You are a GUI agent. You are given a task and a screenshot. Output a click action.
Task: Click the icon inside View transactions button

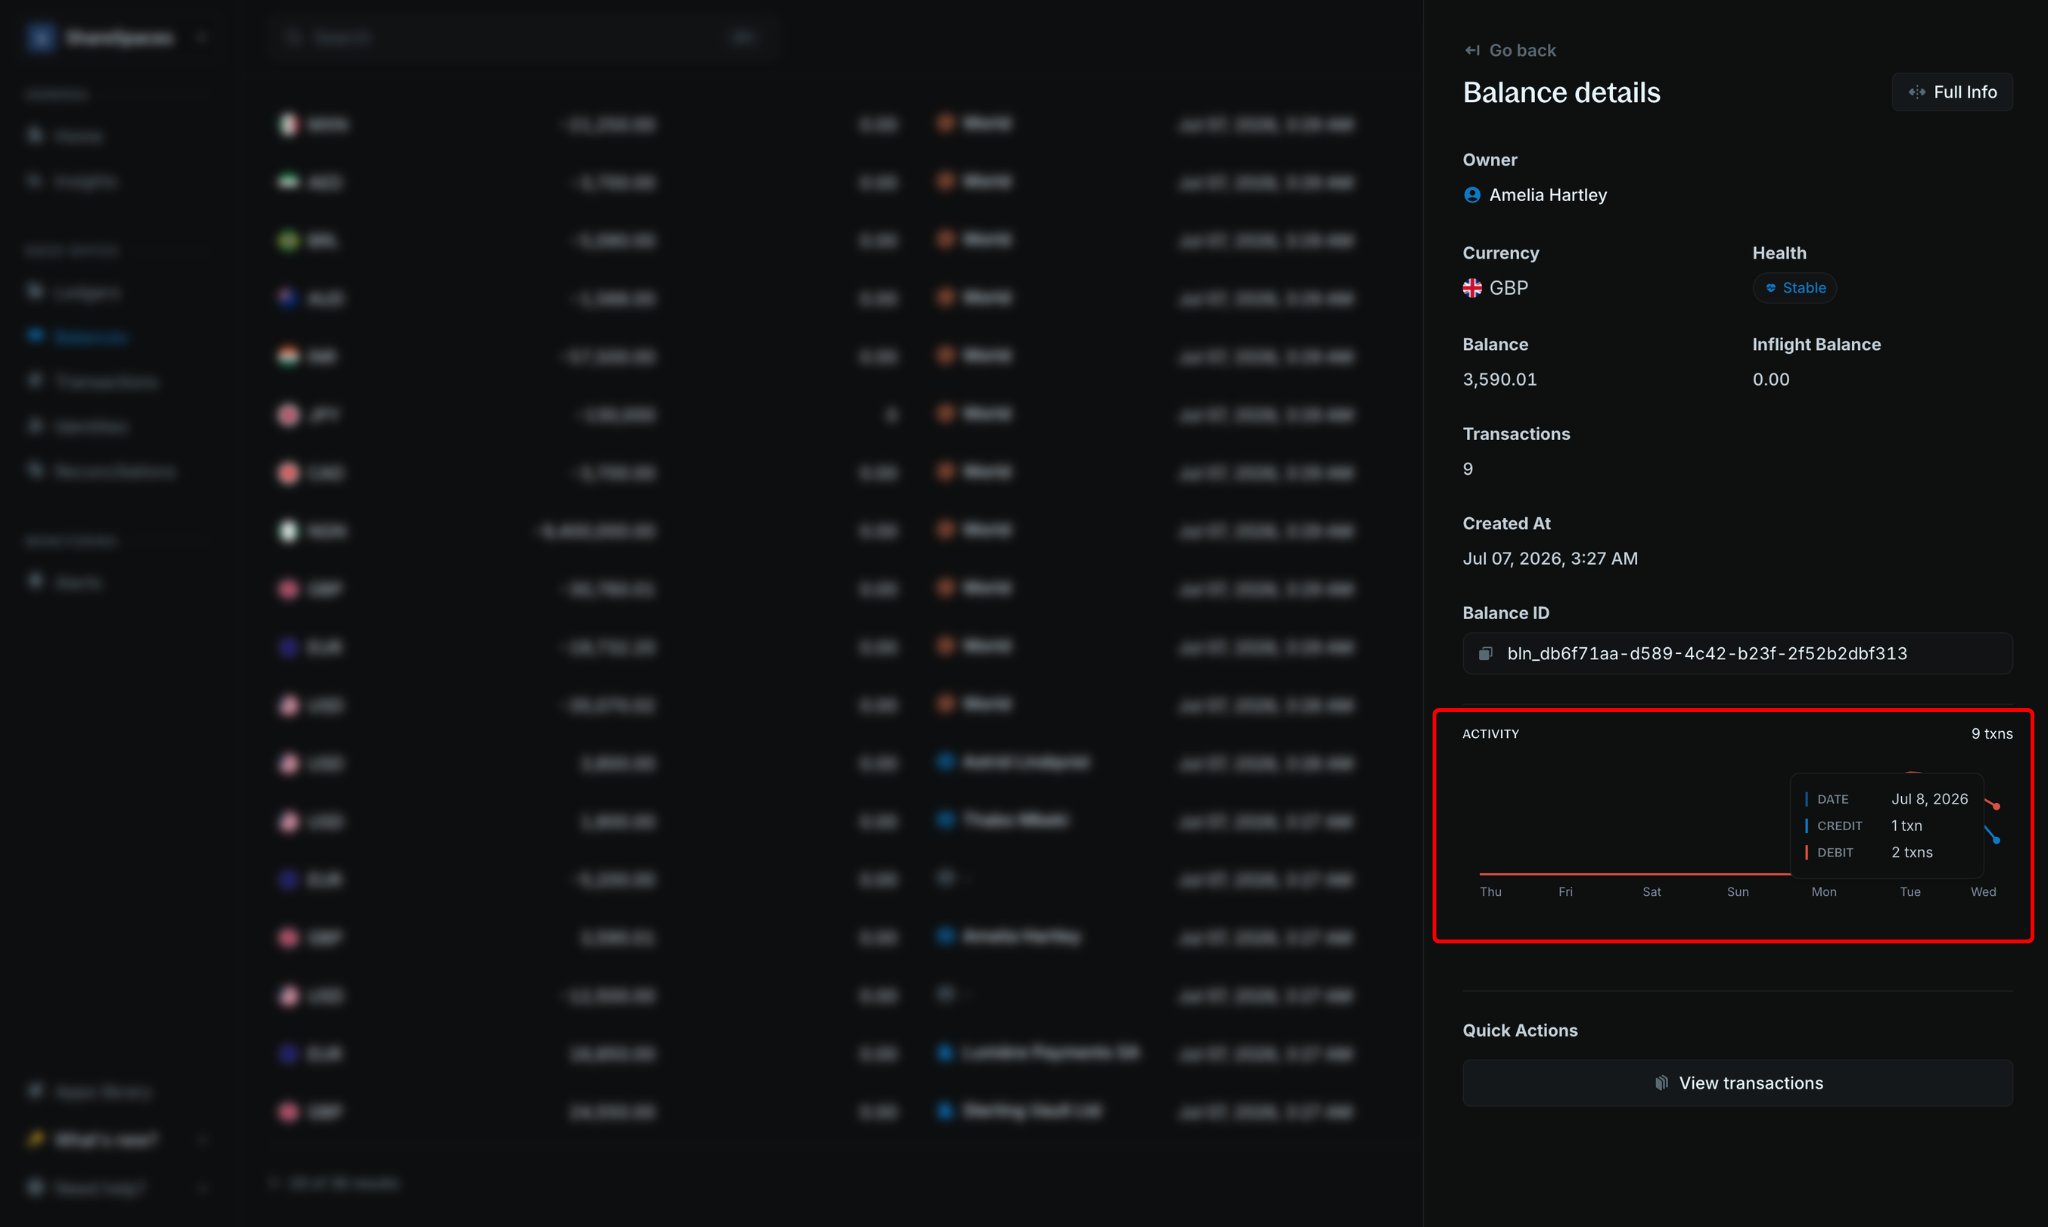1661,1083
